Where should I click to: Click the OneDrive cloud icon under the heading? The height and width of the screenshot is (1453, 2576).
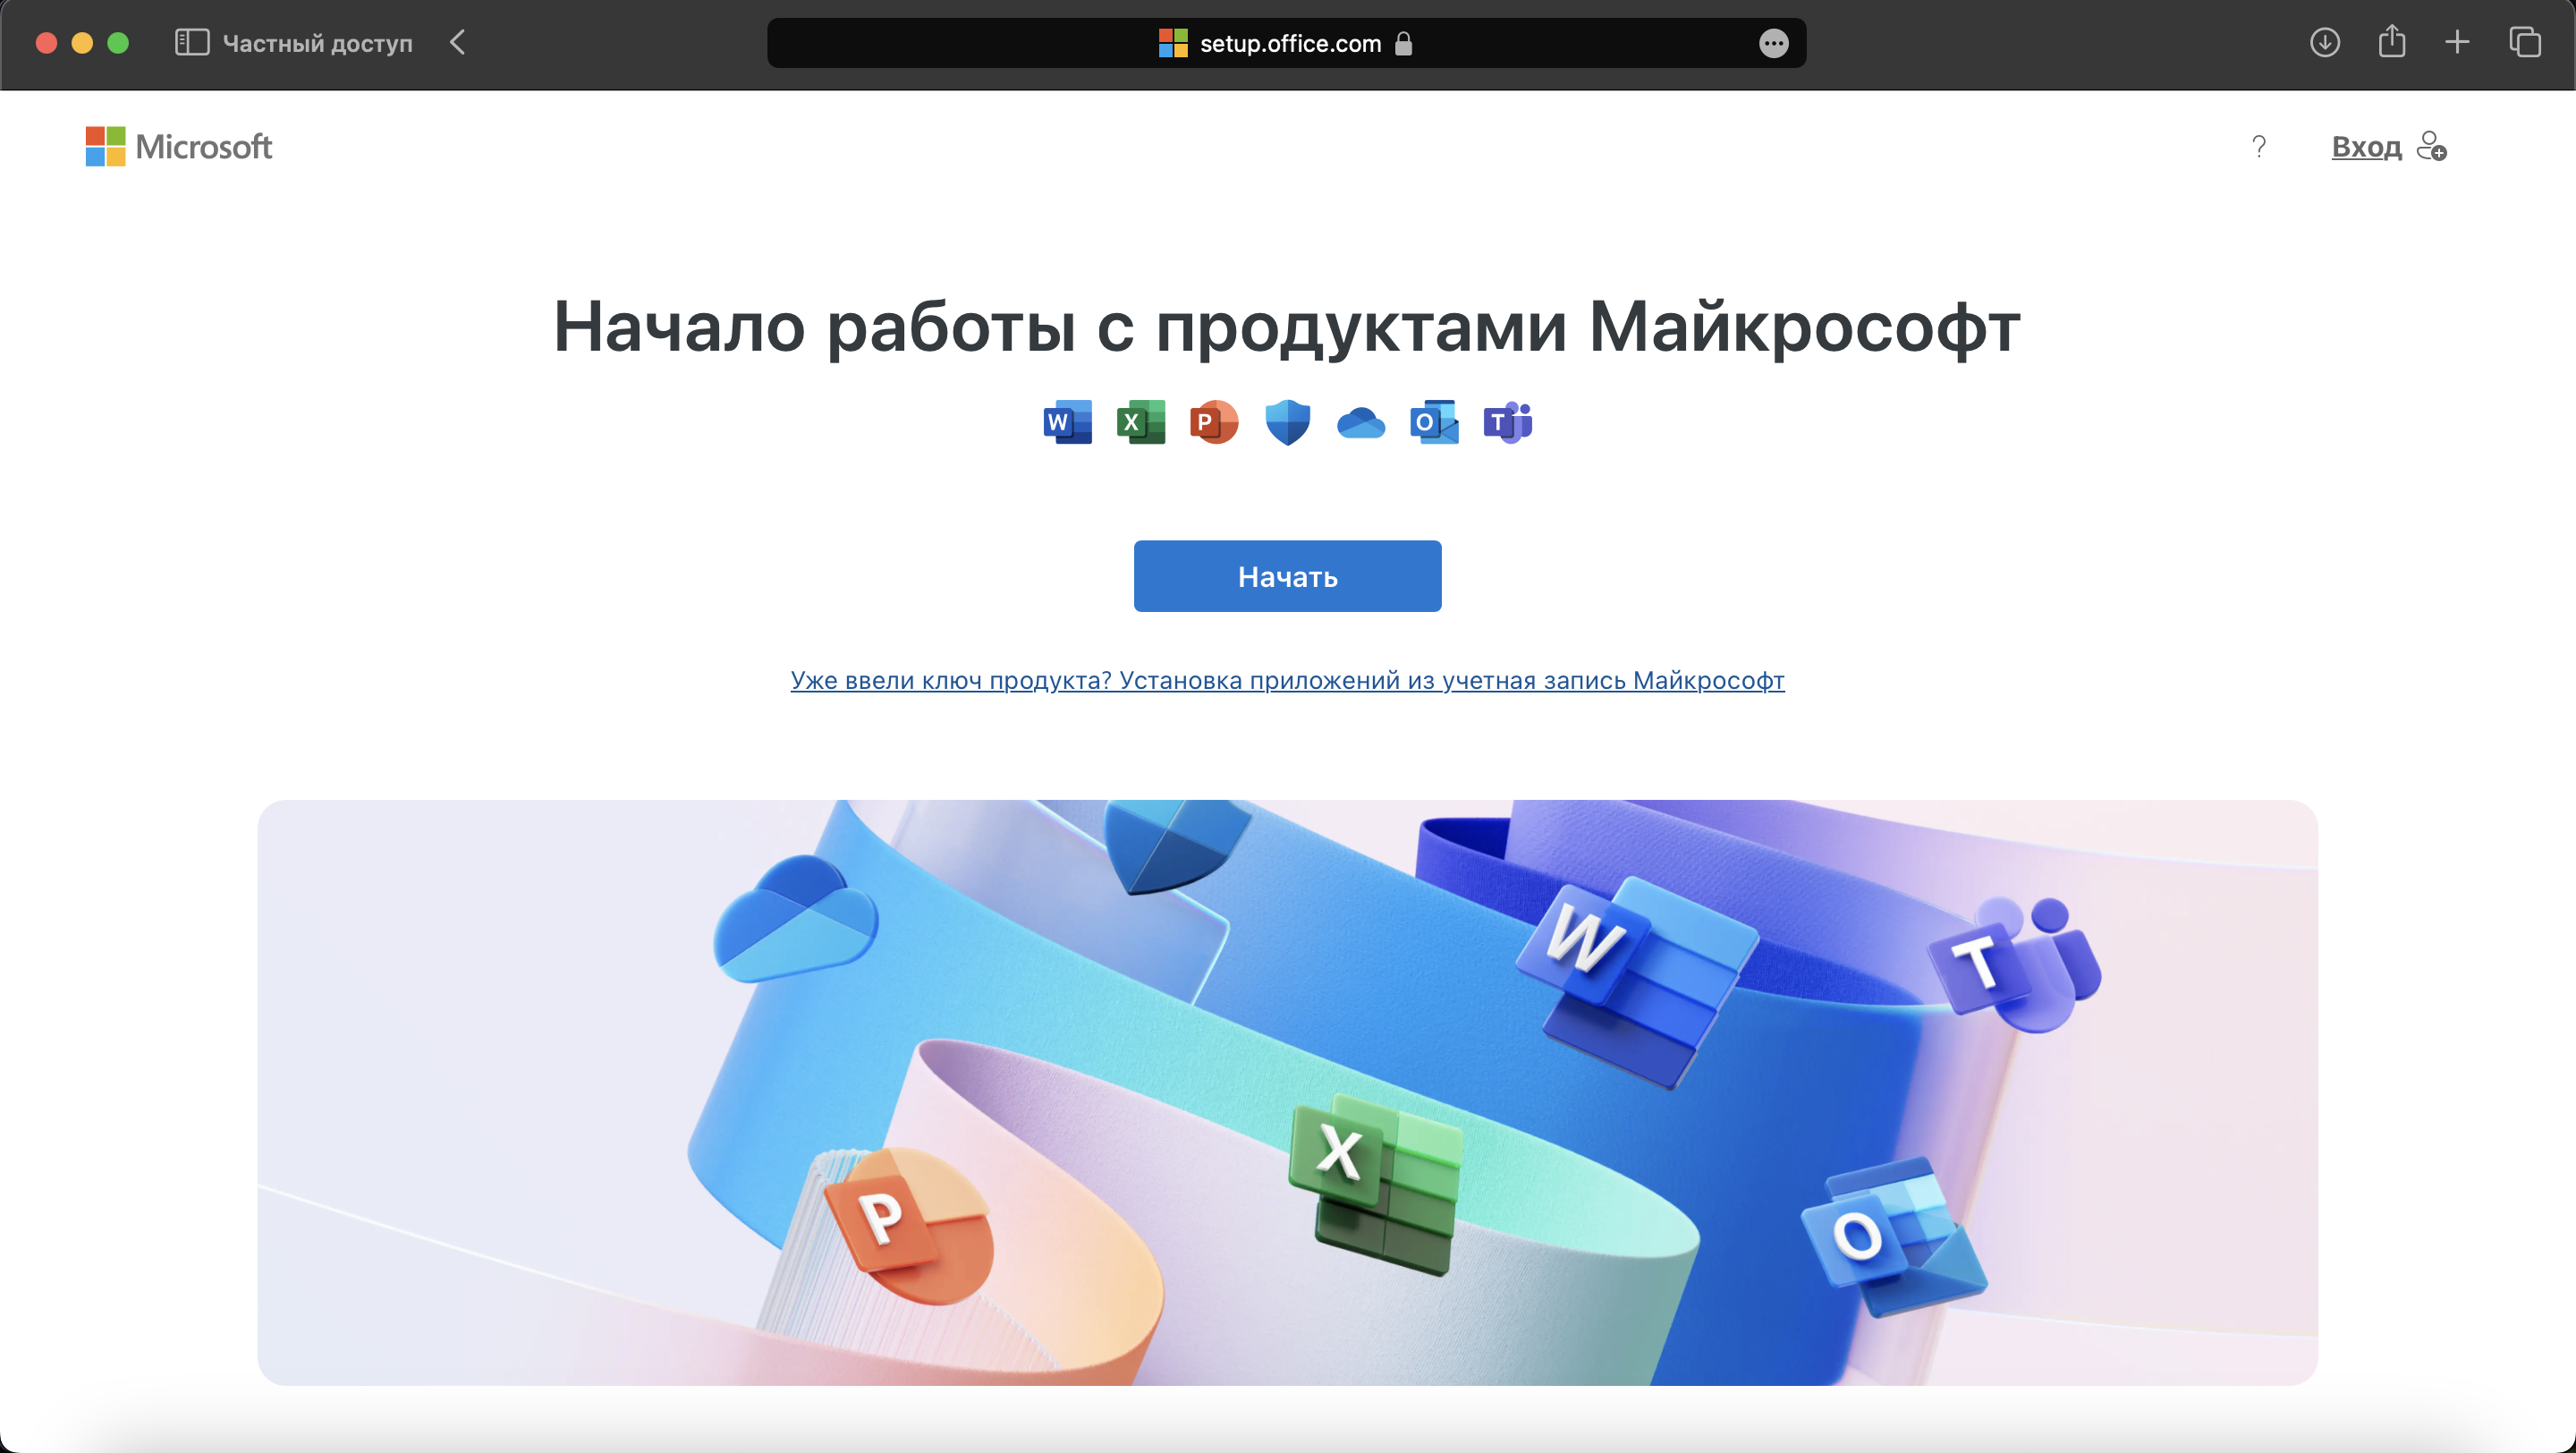click(1361, 424)
